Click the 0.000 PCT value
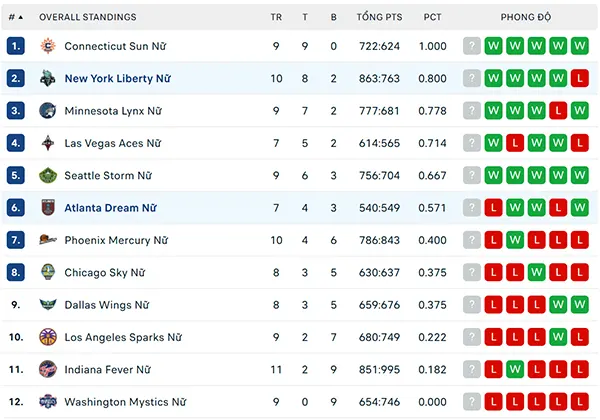This screenshot has width=600, height=420. coord(432,402)
